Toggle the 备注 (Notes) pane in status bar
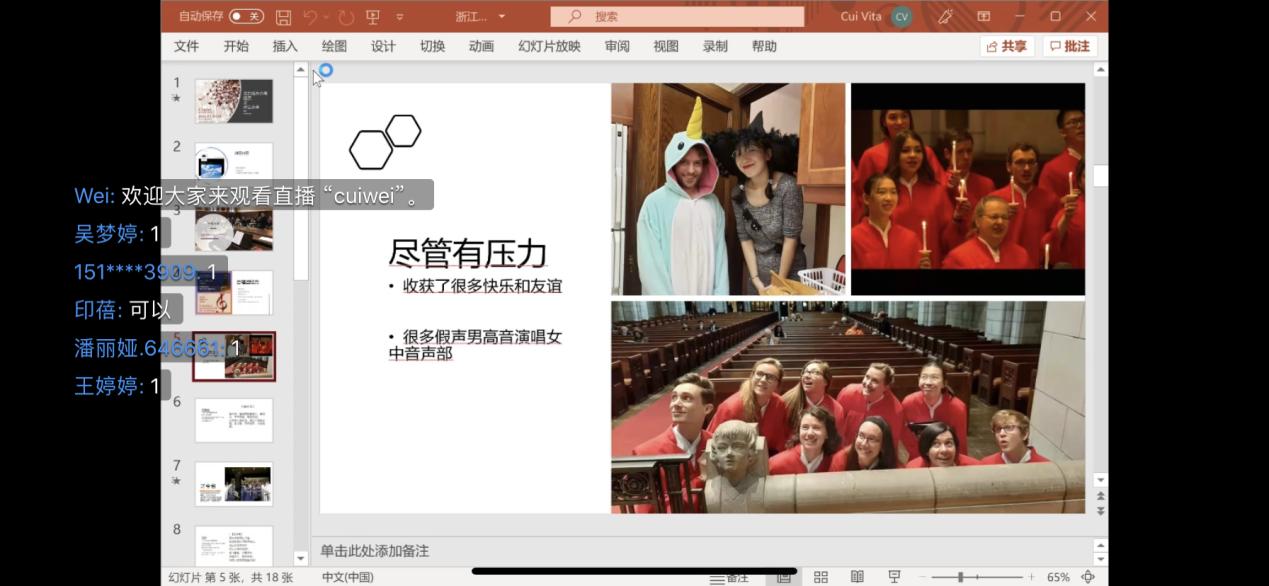 pos(729,577)
